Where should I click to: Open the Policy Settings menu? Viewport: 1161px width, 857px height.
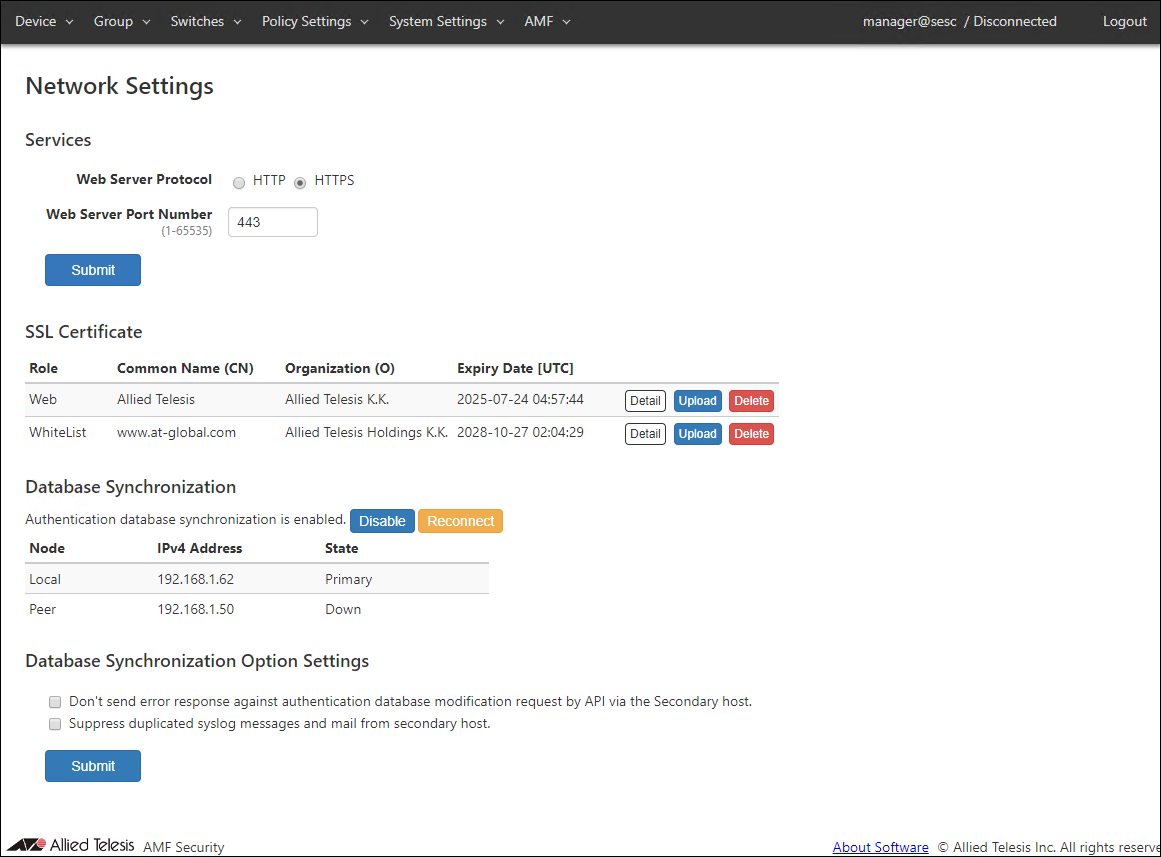click(315, 21)
